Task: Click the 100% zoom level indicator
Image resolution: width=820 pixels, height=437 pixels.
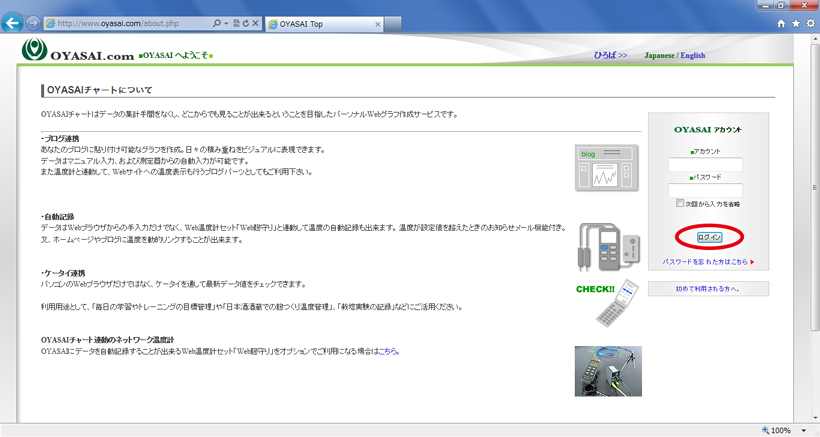Action: [x=777, y=431]
